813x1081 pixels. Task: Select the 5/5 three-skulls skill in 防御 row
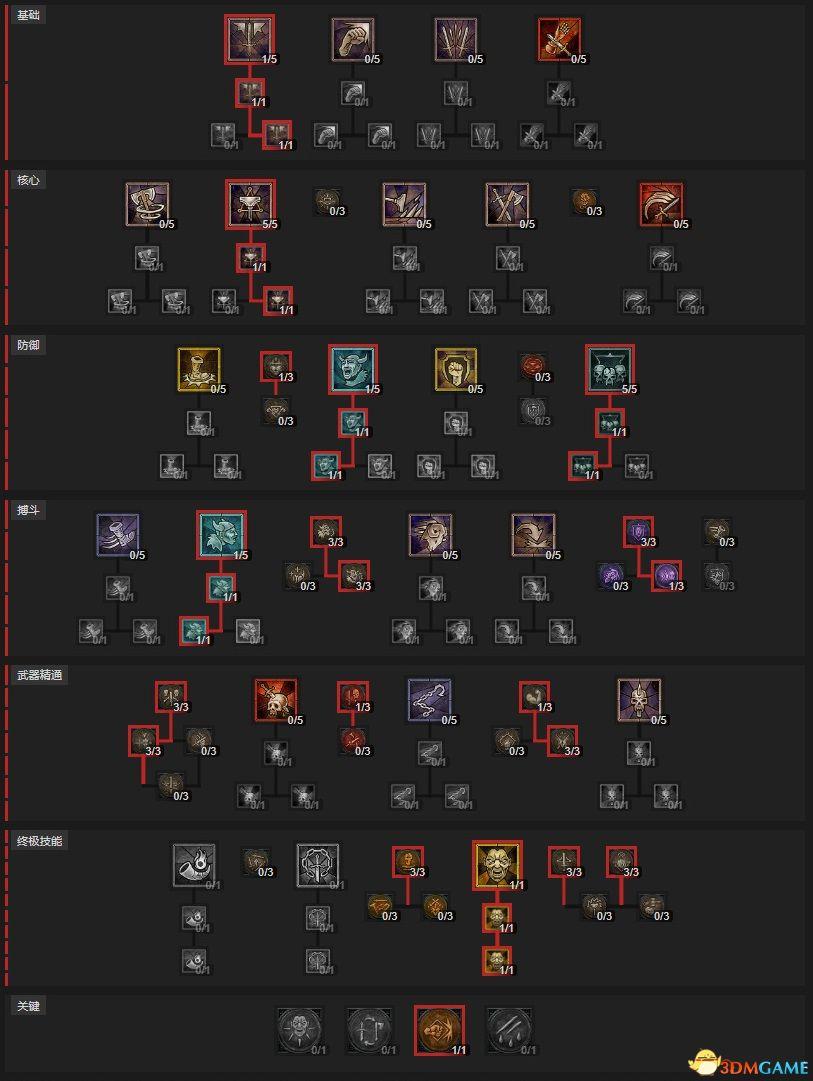610,370
